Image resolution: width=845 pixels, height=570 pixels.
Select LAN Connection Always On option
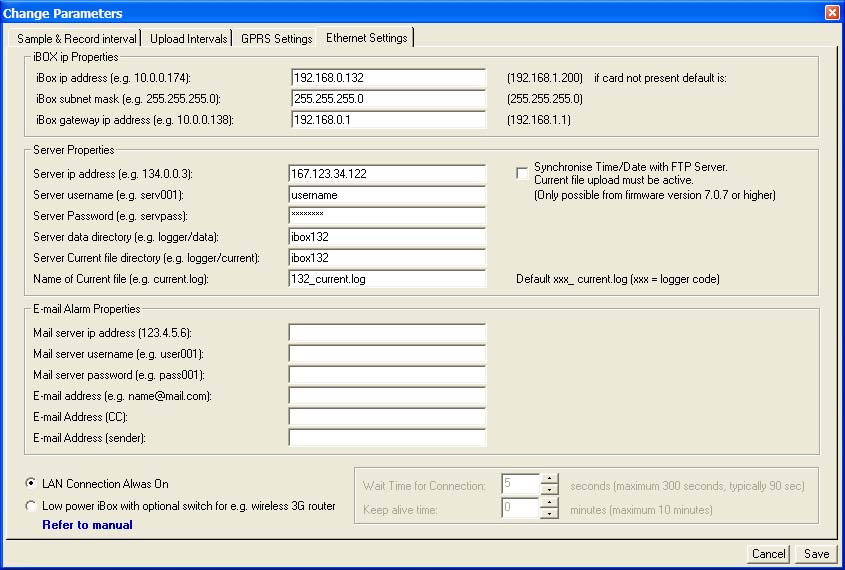(32, 484)
